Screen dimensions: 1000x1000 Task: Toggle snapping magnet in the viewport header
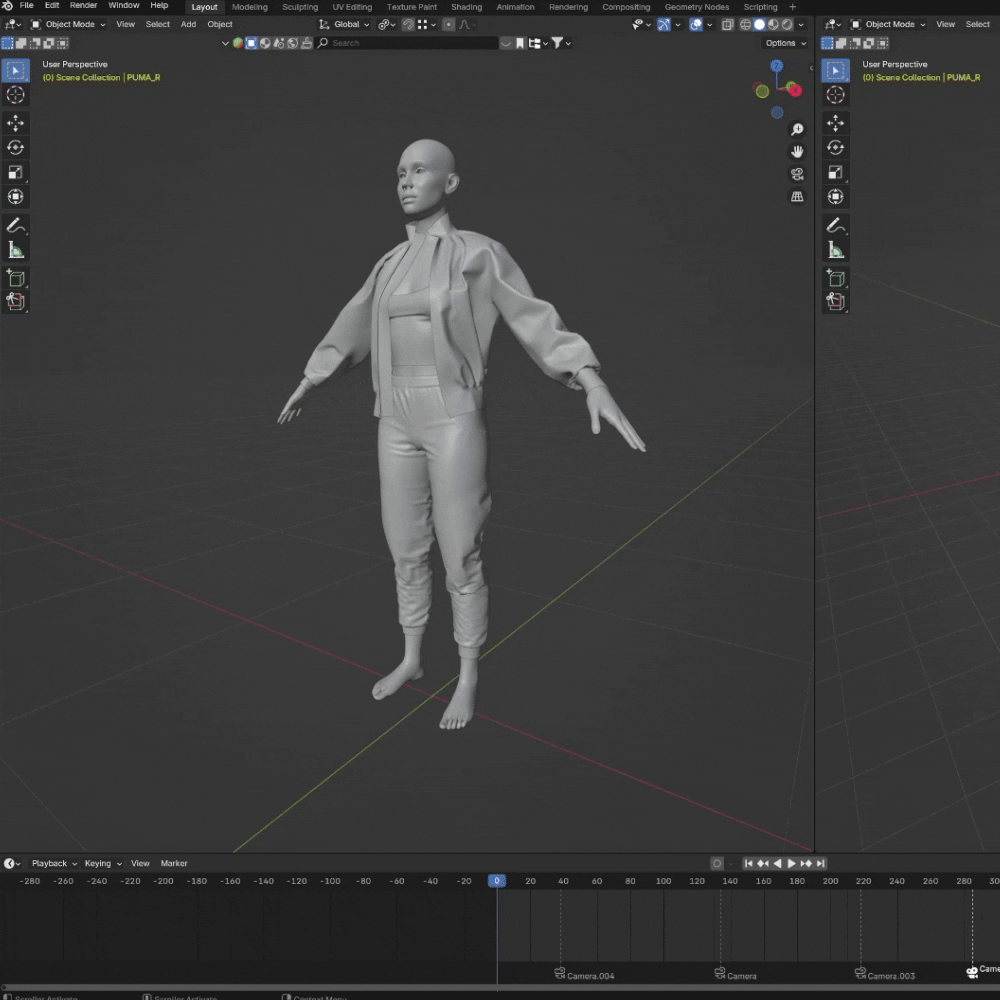[408, 24]
